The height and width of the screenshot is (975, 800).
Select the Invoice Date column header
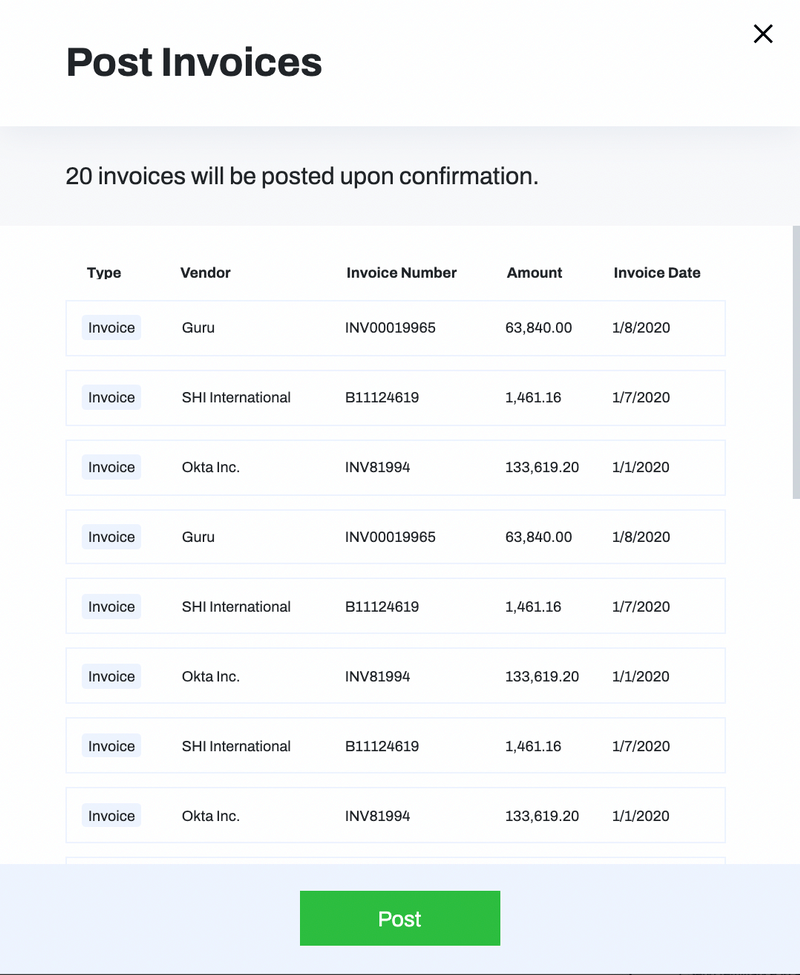point(657,272)
